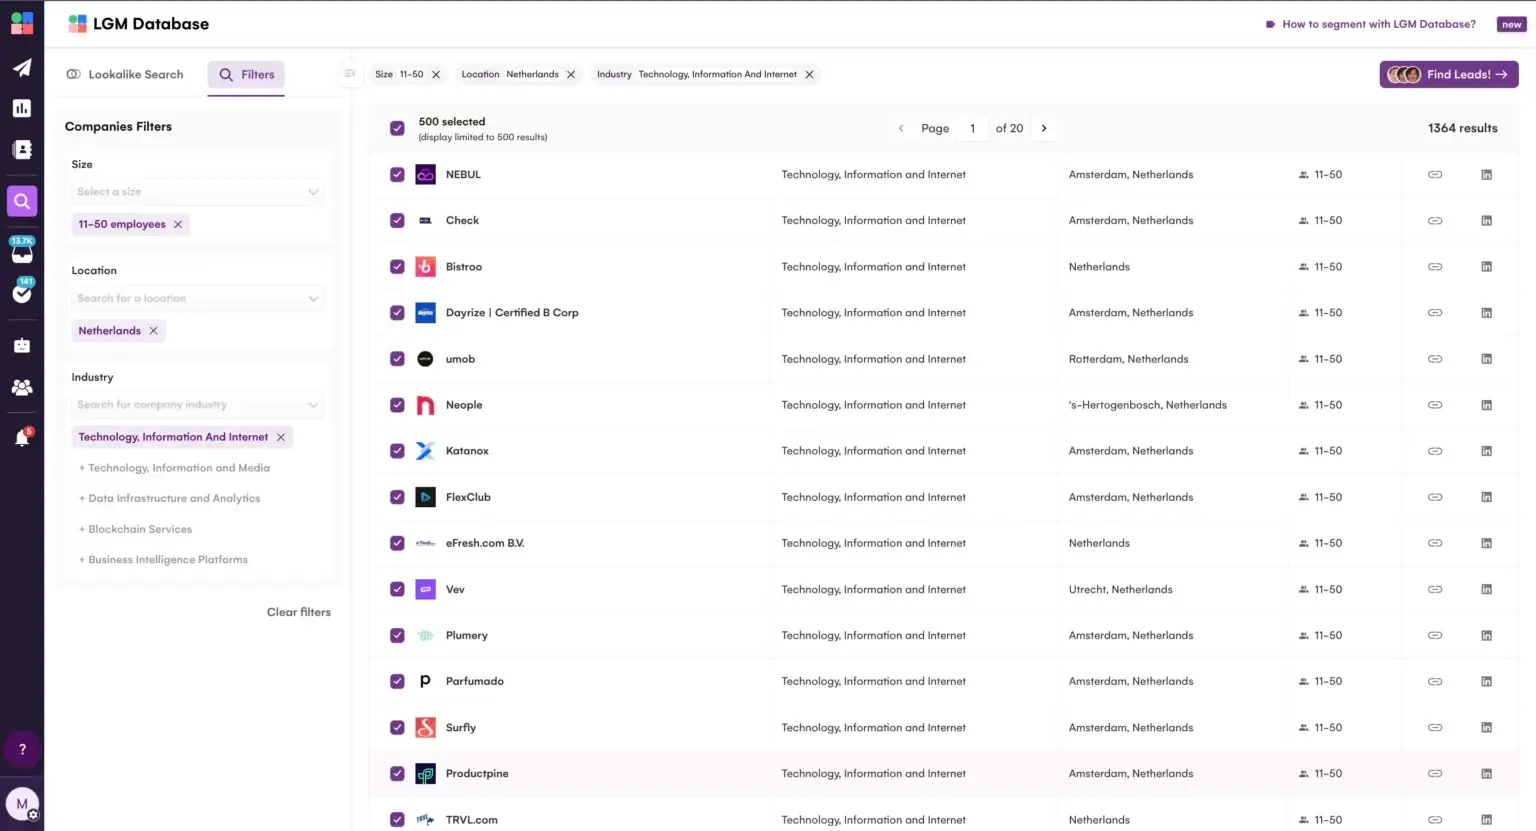
Task: Open the notifications bell icon
Action: 22,437
